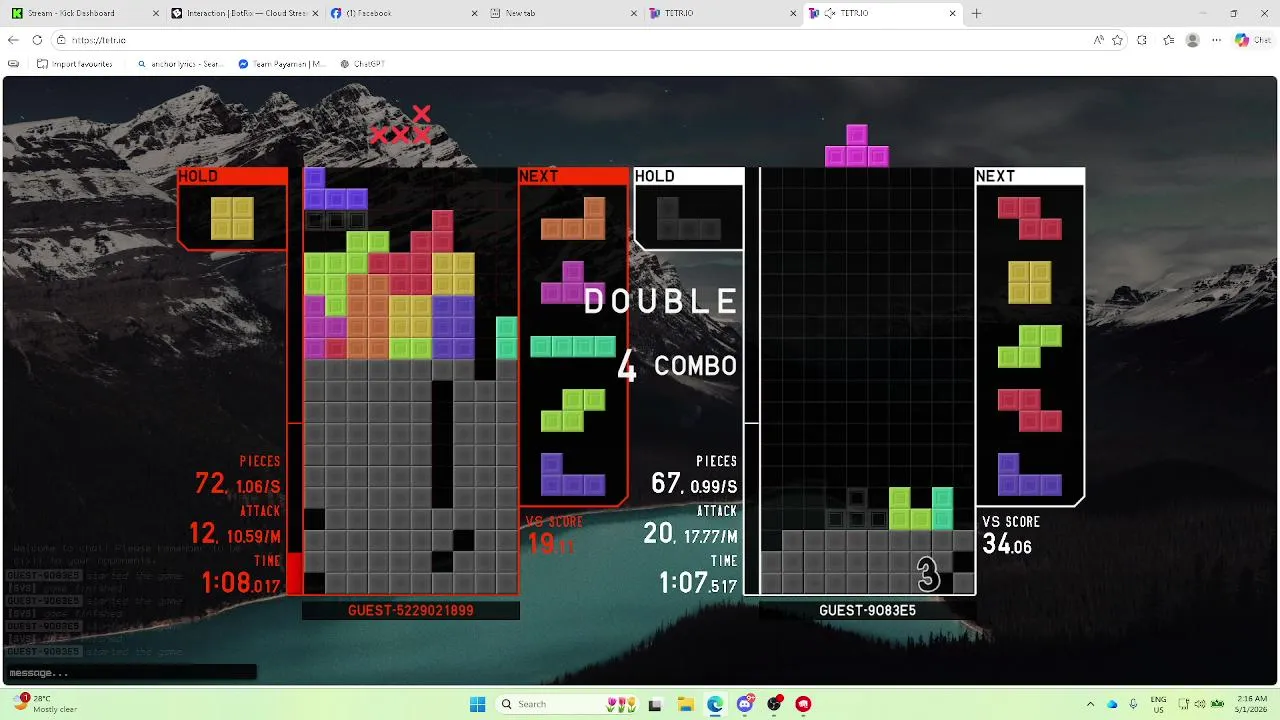
Task: Click the top red Z piece in right NEXT queue
Action: [x=1030, y=218]
